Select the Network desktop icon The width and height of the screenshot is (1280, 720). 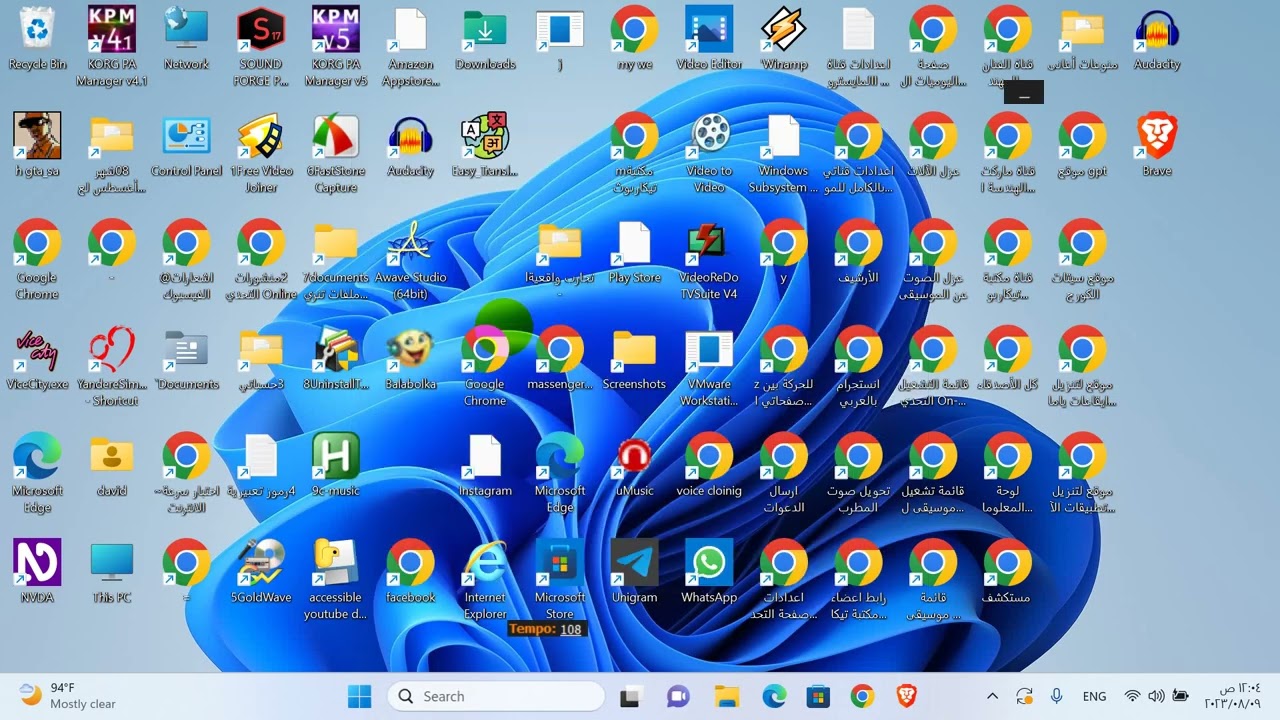click(x=186, y=40)
